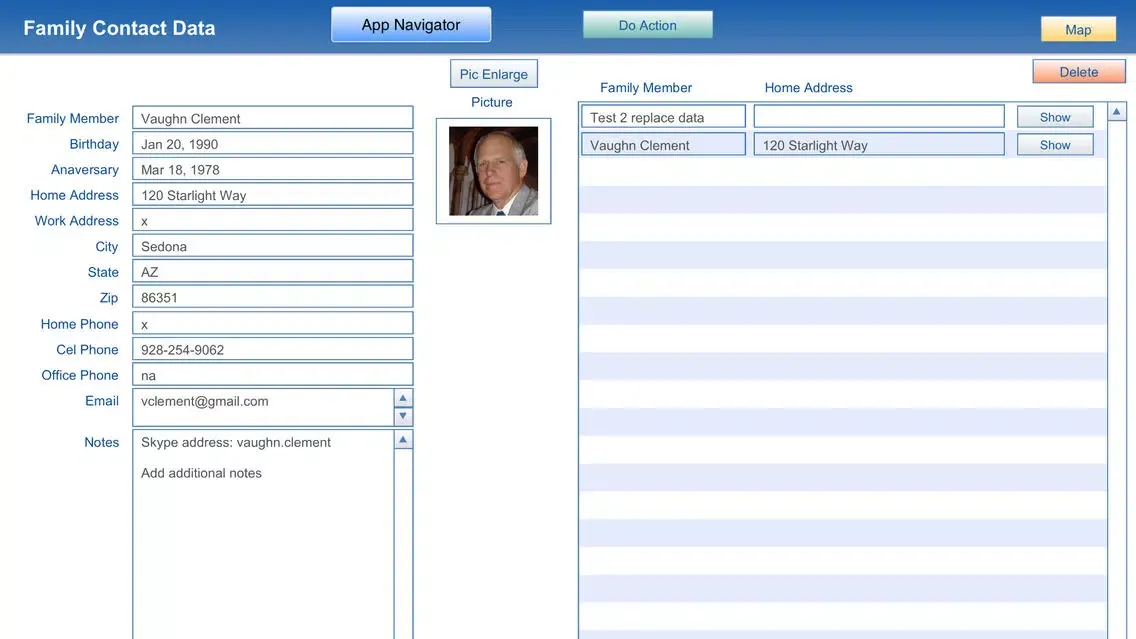Click the contact portrait photo
Image resolution: width=1136 pixels, height=639 pixels.
(493, 171)
